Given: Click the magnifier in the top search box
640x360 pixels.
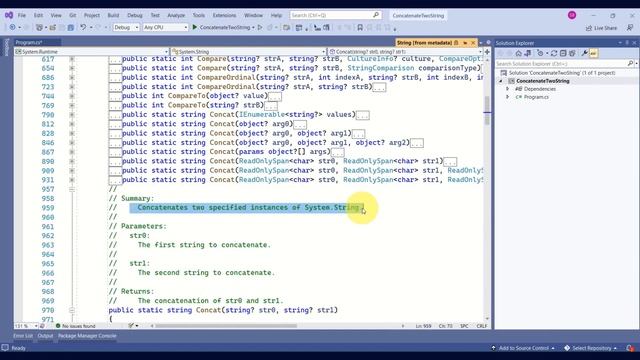Looking at the screenshot, I should [x=376, y=15].
